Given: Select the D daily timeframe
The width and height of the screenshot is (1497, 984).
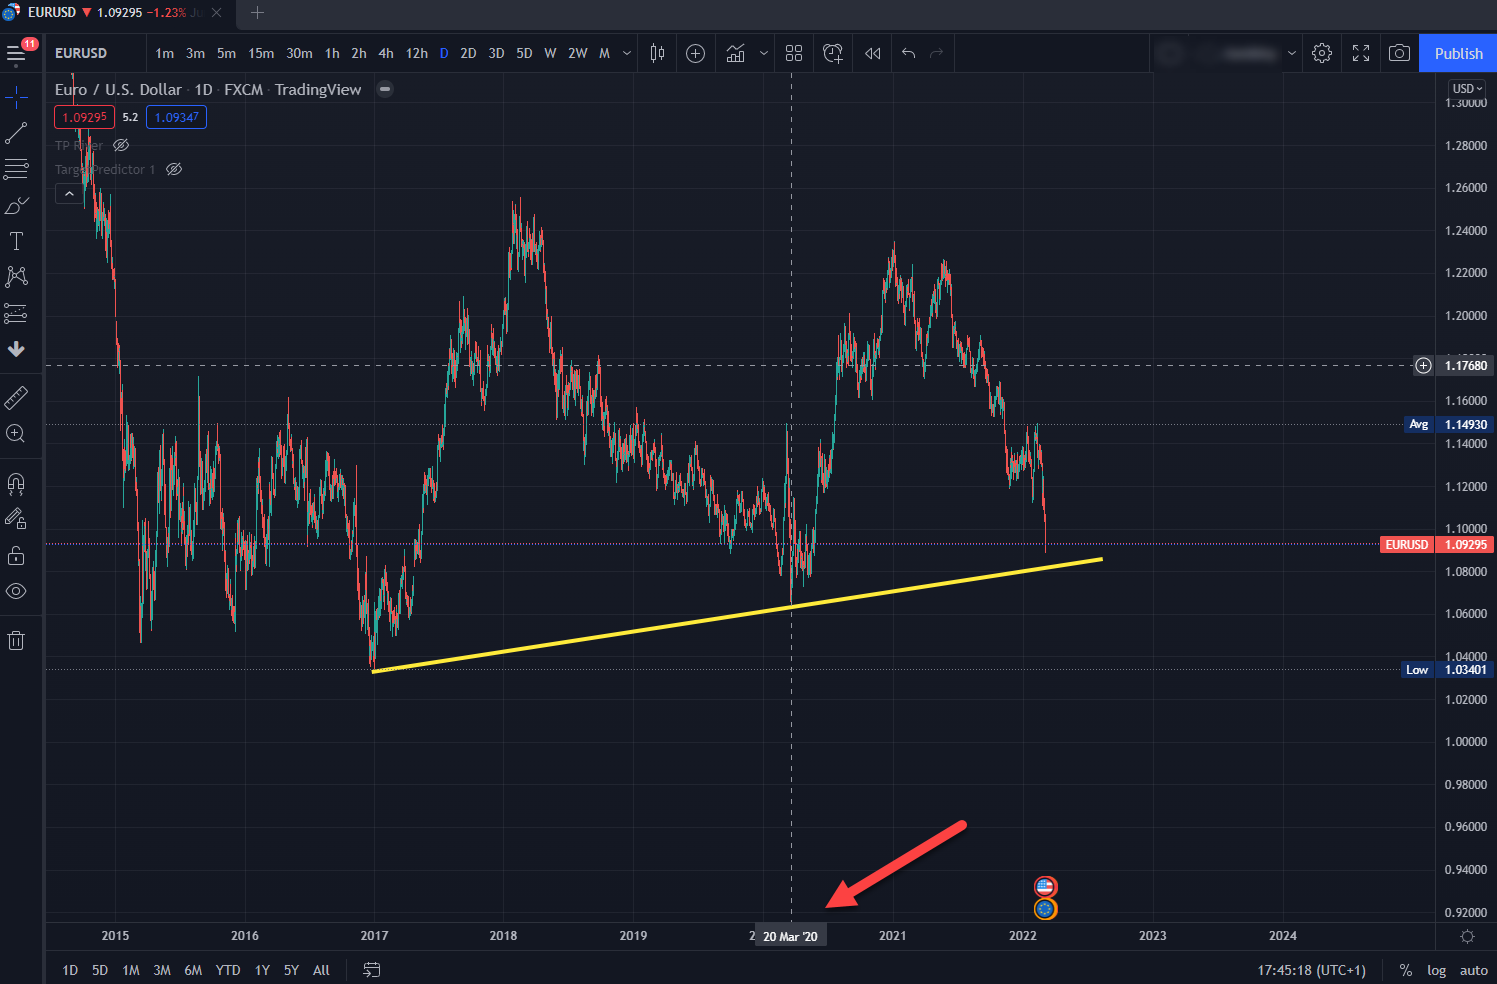Looking at the screenshot, I should tap(444, 53).
